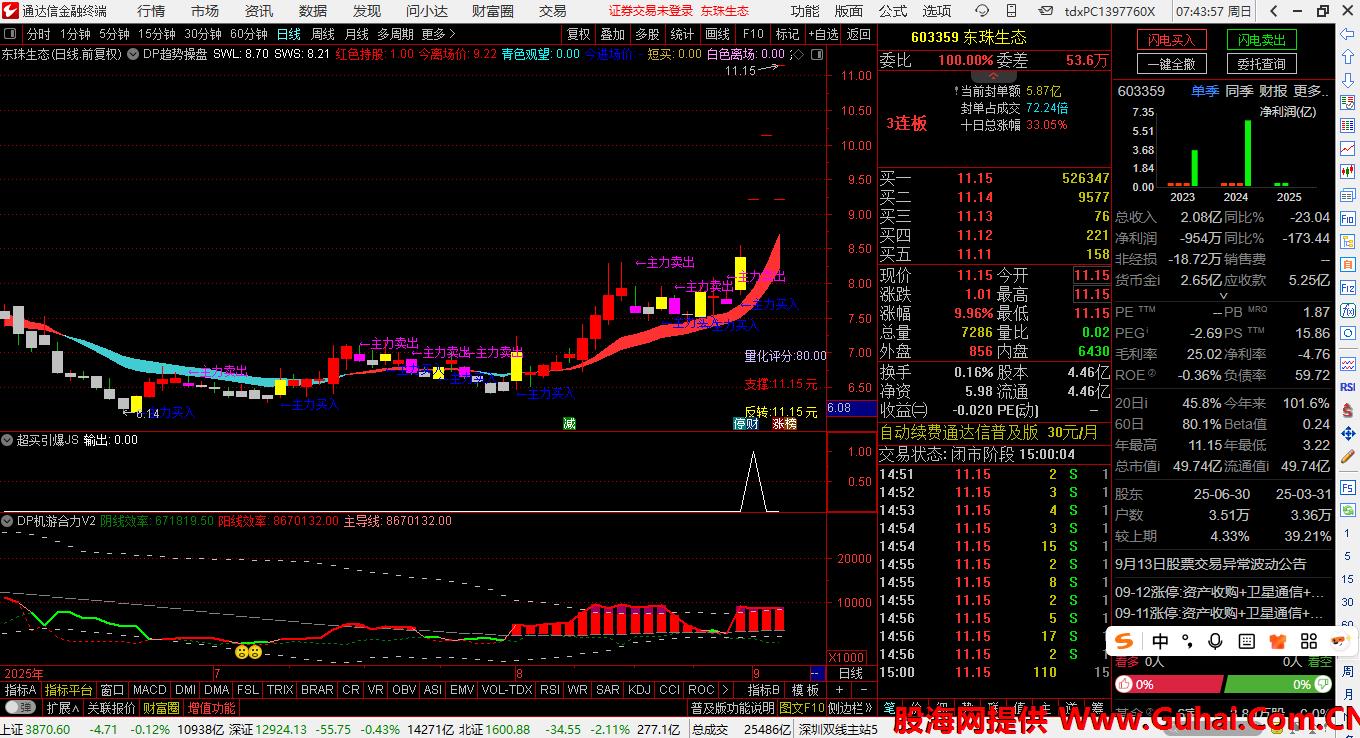Viewport: 1360px width, 738px height.
Task: Click the application logo in title bar
Action: click(10, 11)
